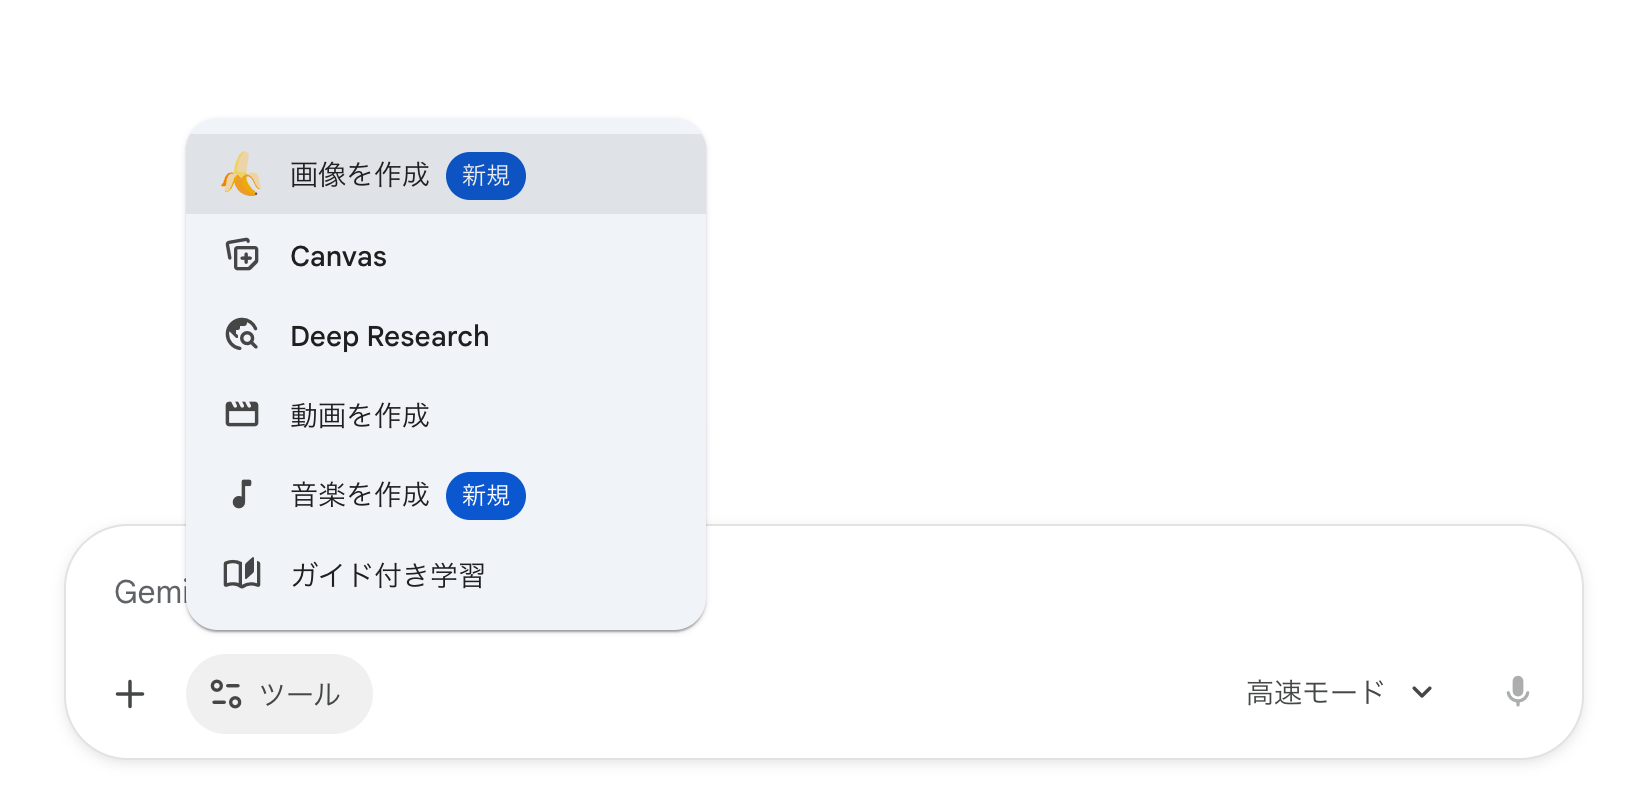Enable 動画を作成 from the tools list
1640x788 pixels.
point(359,415)
